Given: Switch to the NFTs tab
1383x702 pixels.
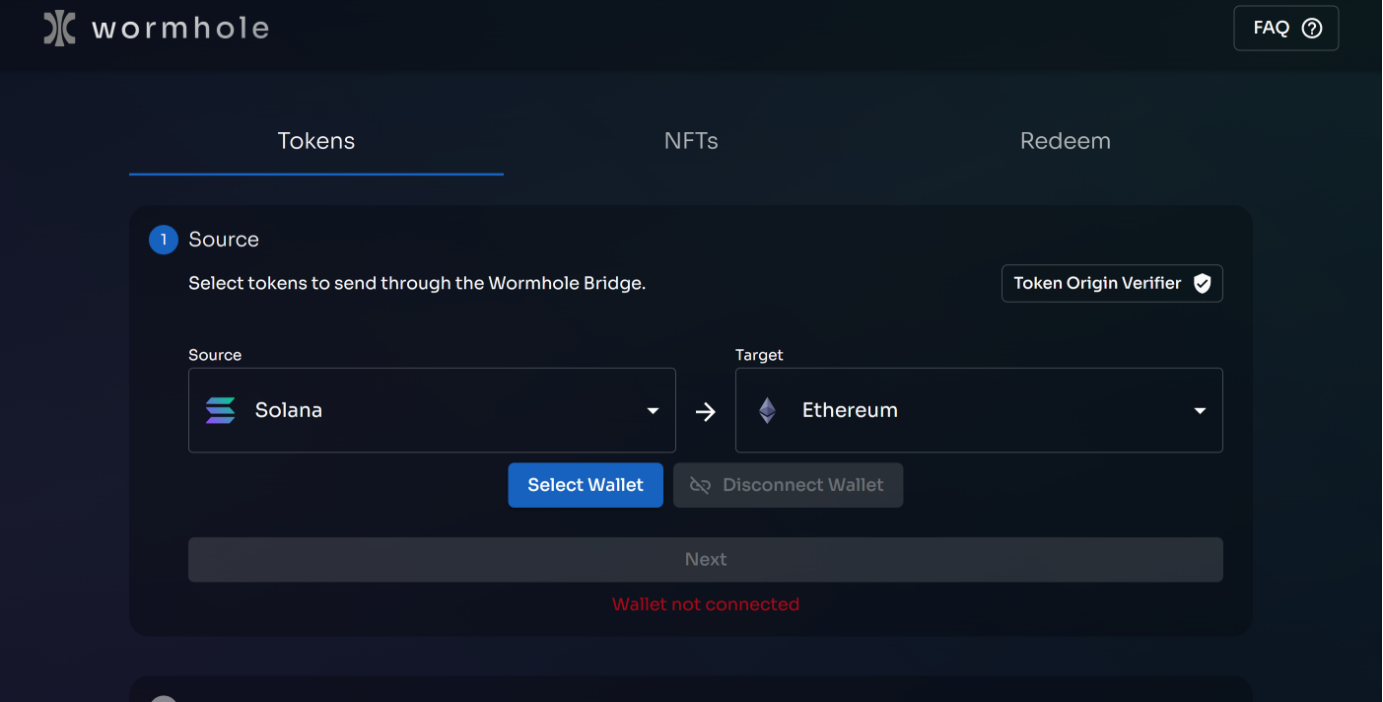Looking at the screenshot, I should point(691,142).
